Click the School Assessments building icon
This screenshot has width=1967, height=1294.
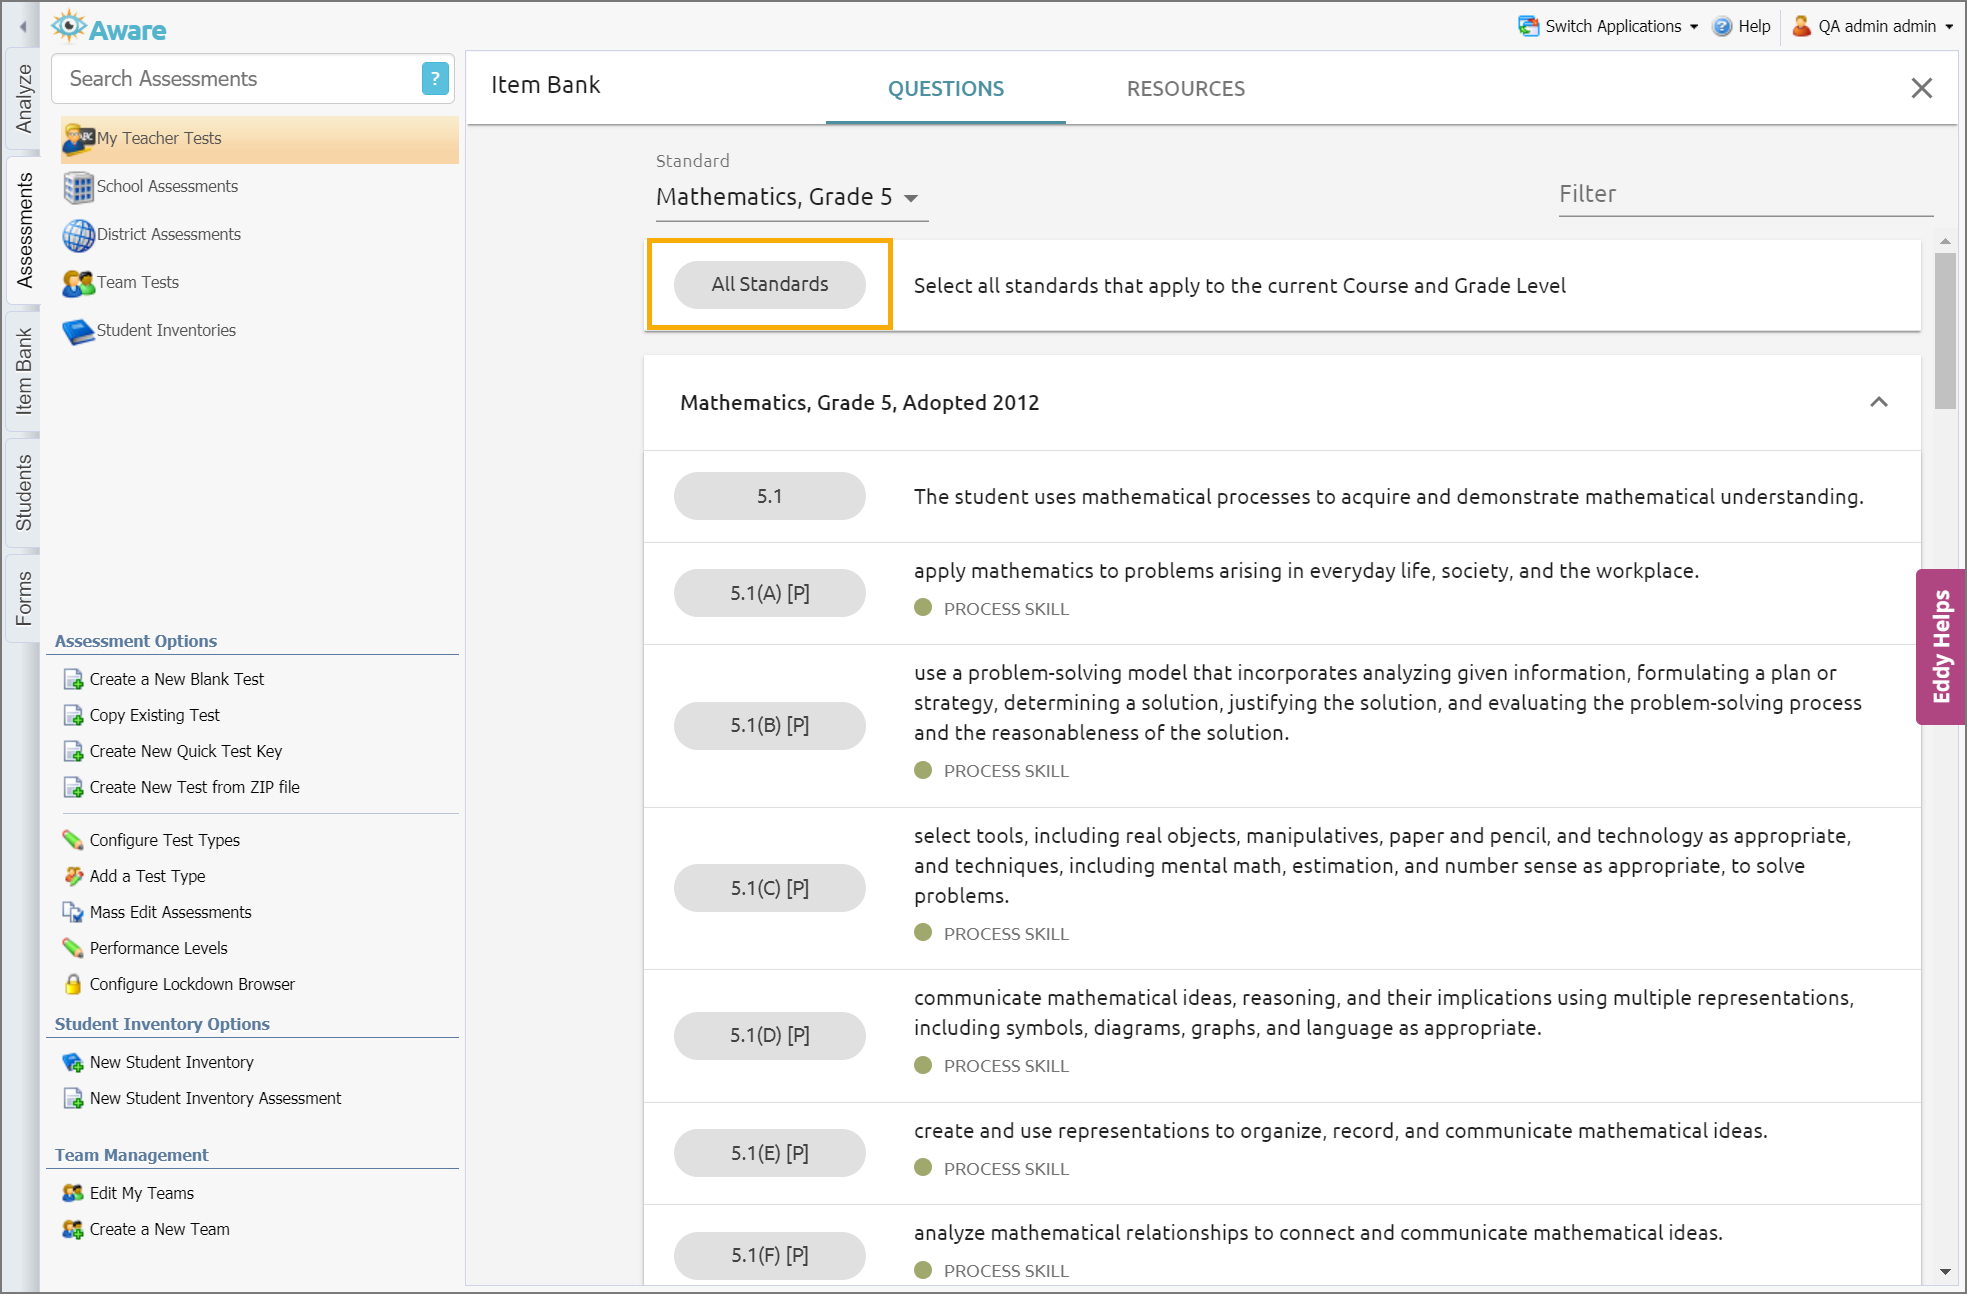(78, 186)
